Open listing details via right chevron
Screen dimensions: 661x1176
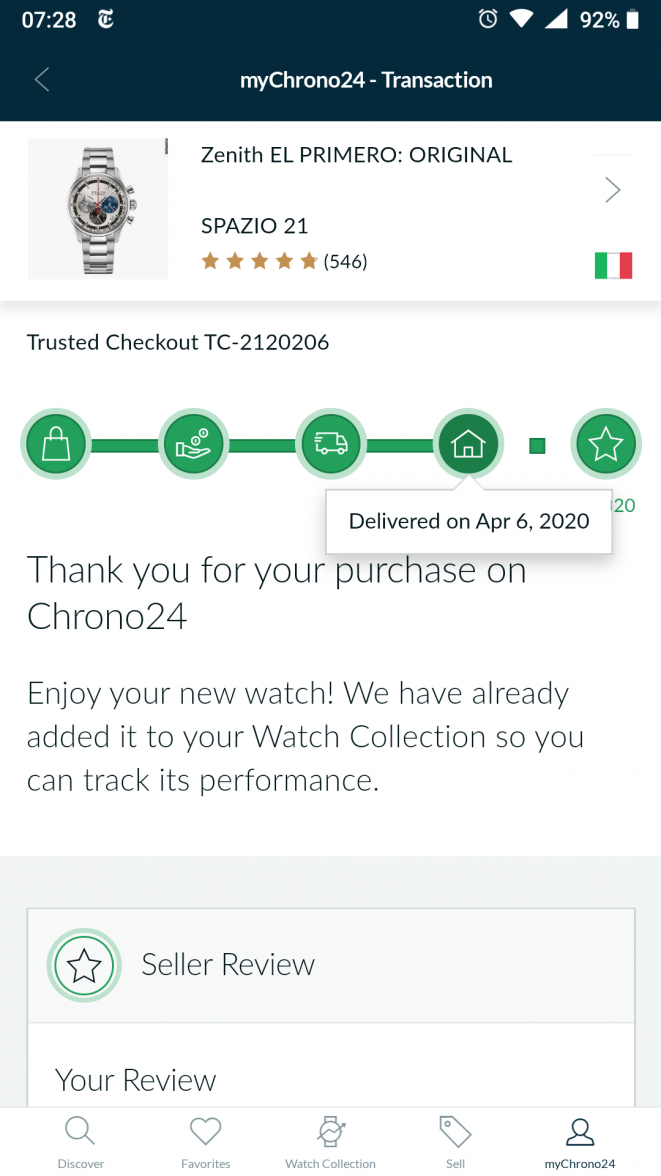613,190
